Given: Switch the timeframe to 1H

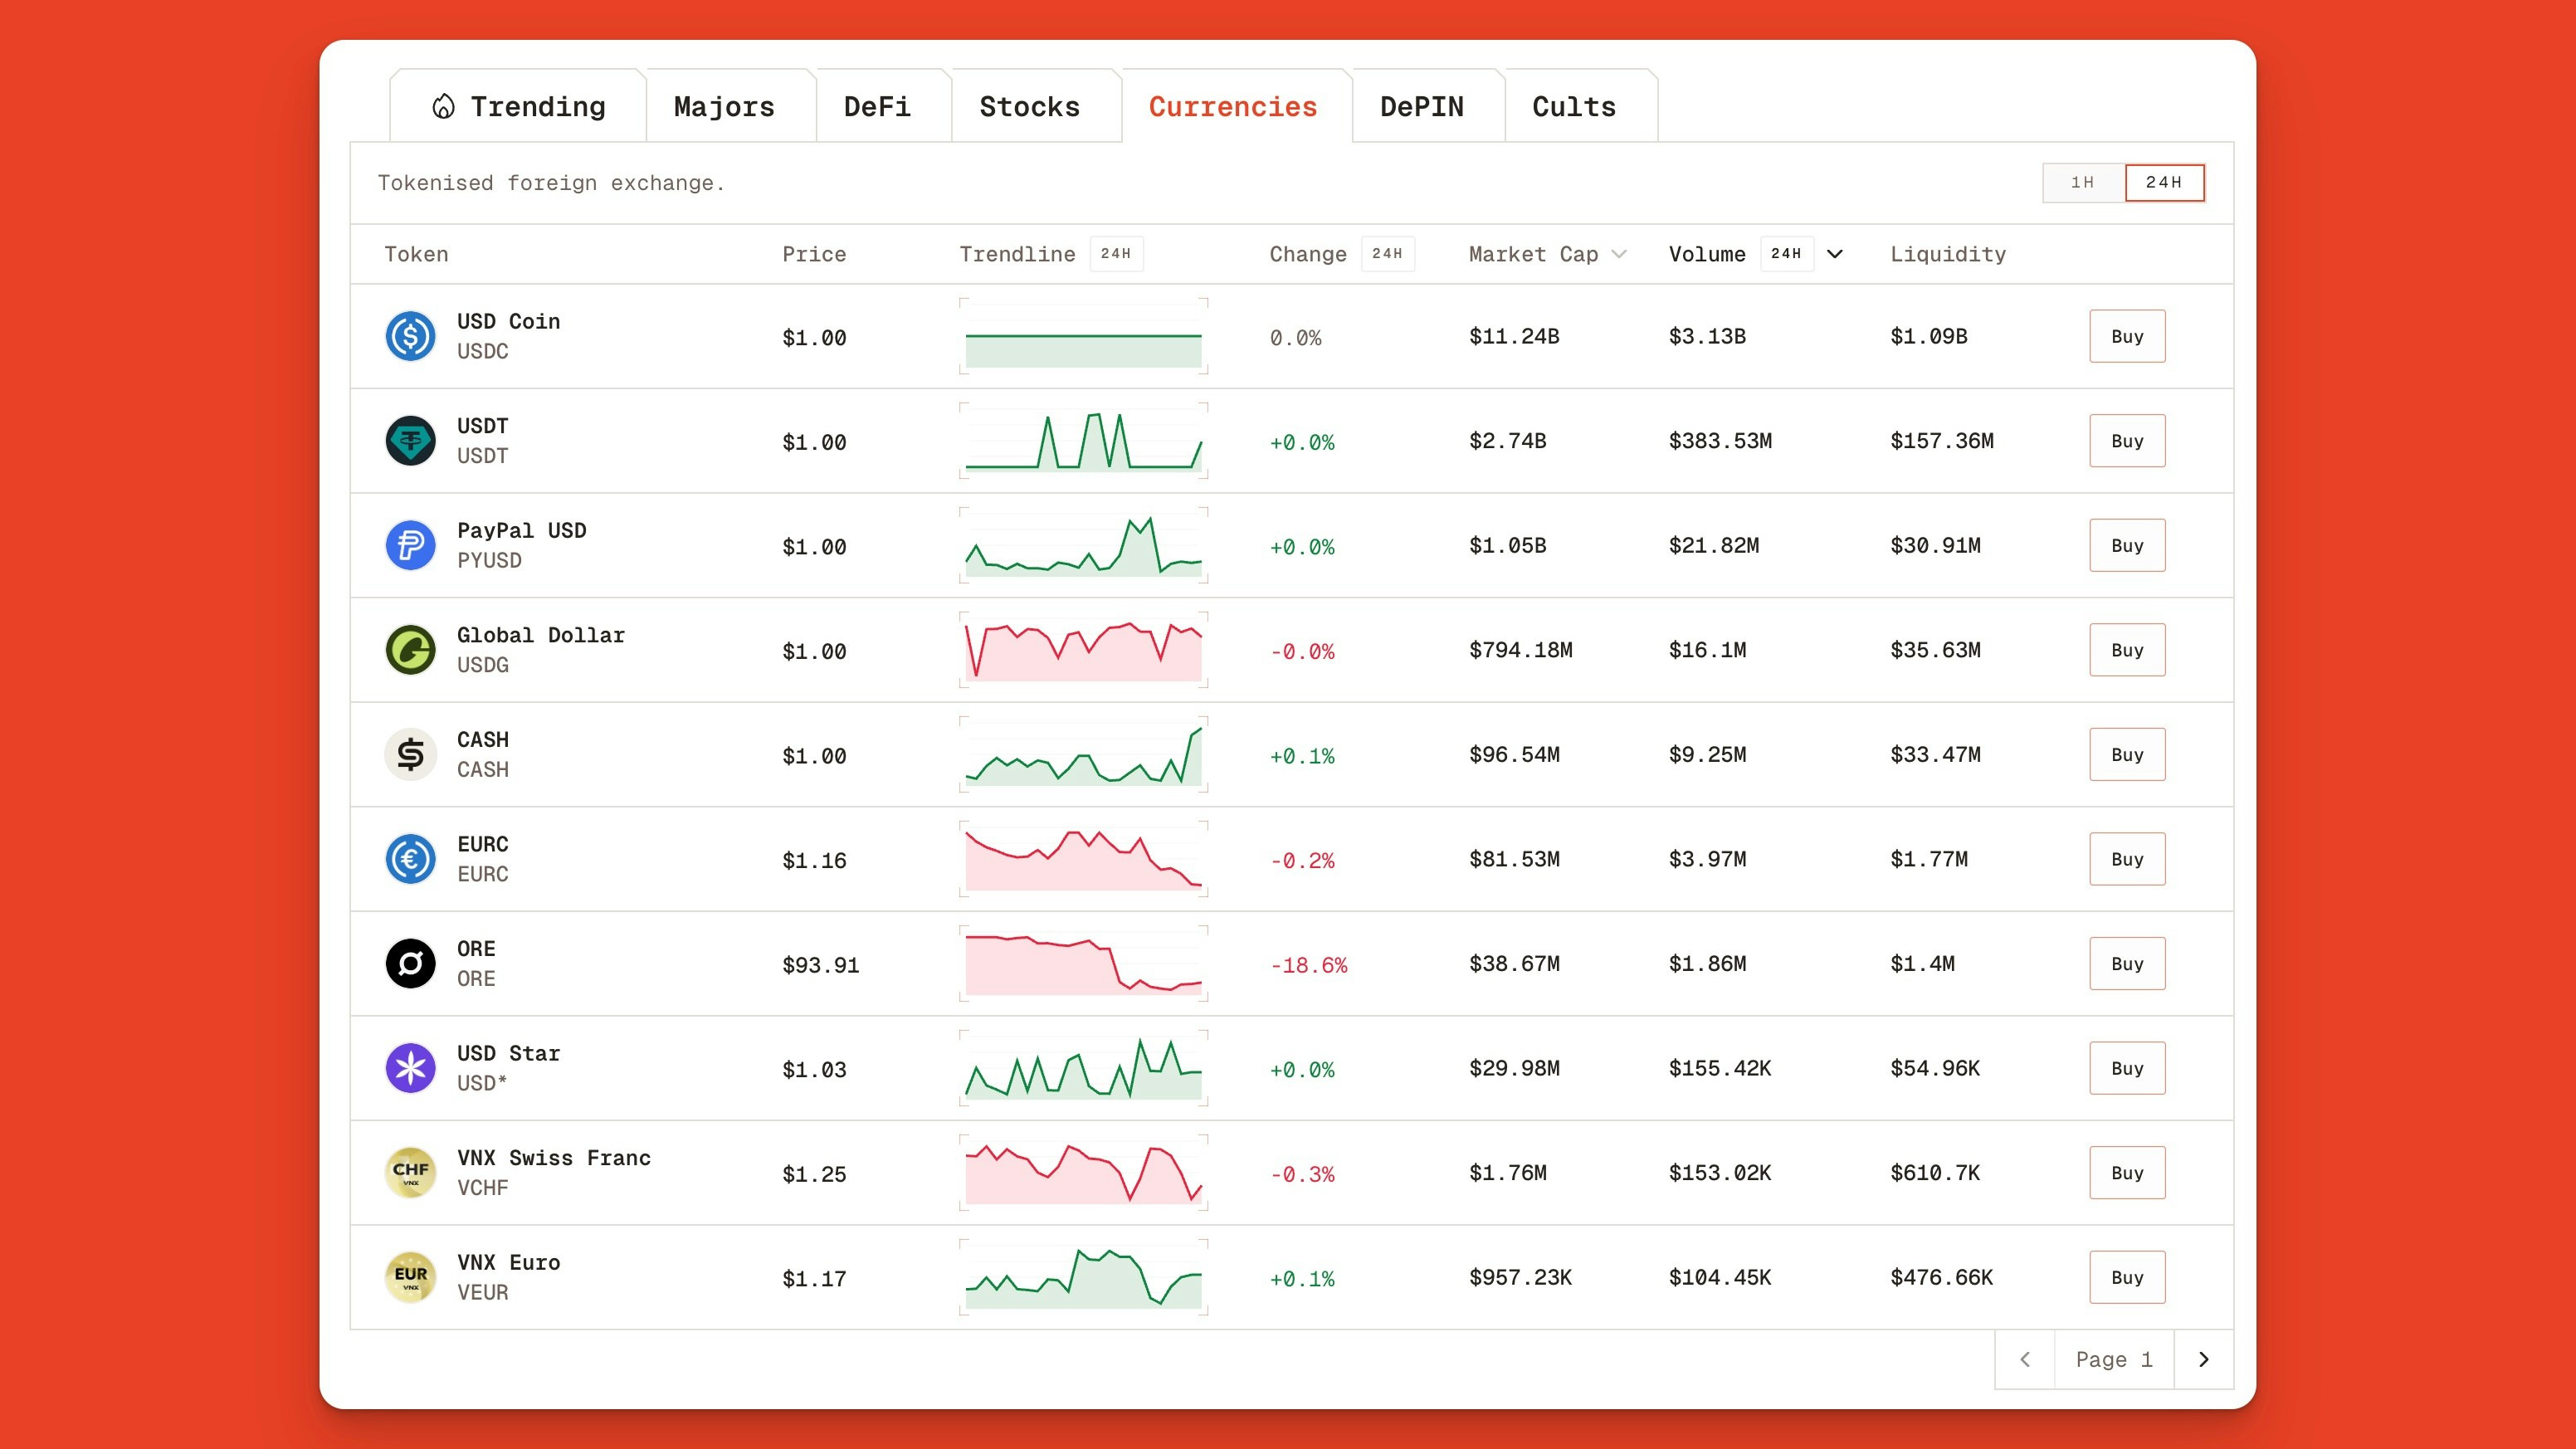Looking at the screenshot, I should click(2082, 182).
